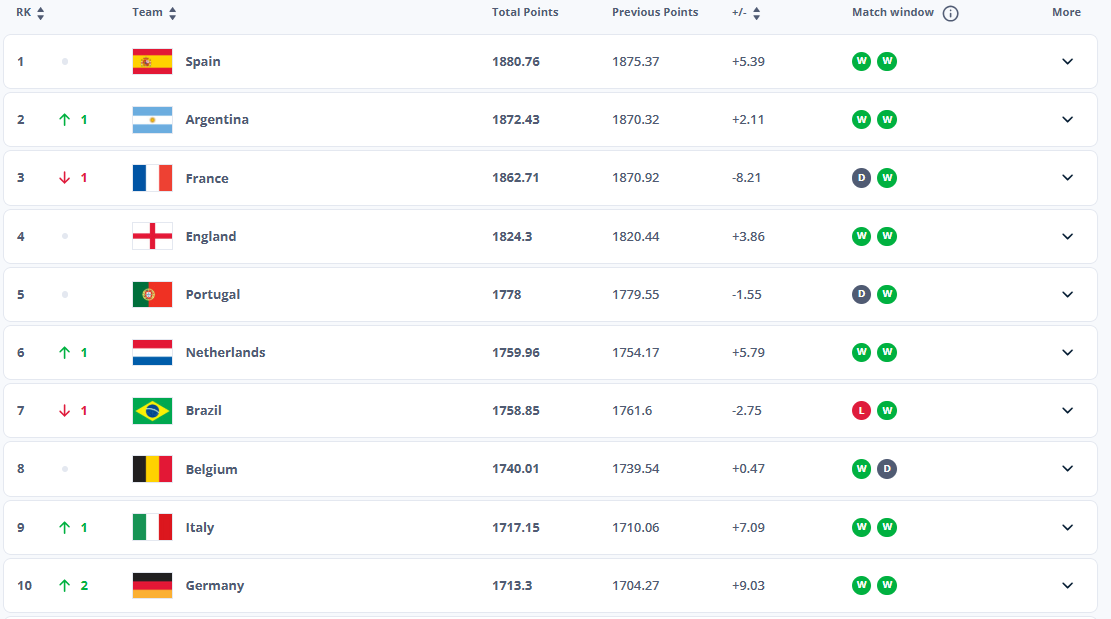This screenshot has width=1111, height=619.
Task: Open the Italy row chevron
Action: 1067,528
